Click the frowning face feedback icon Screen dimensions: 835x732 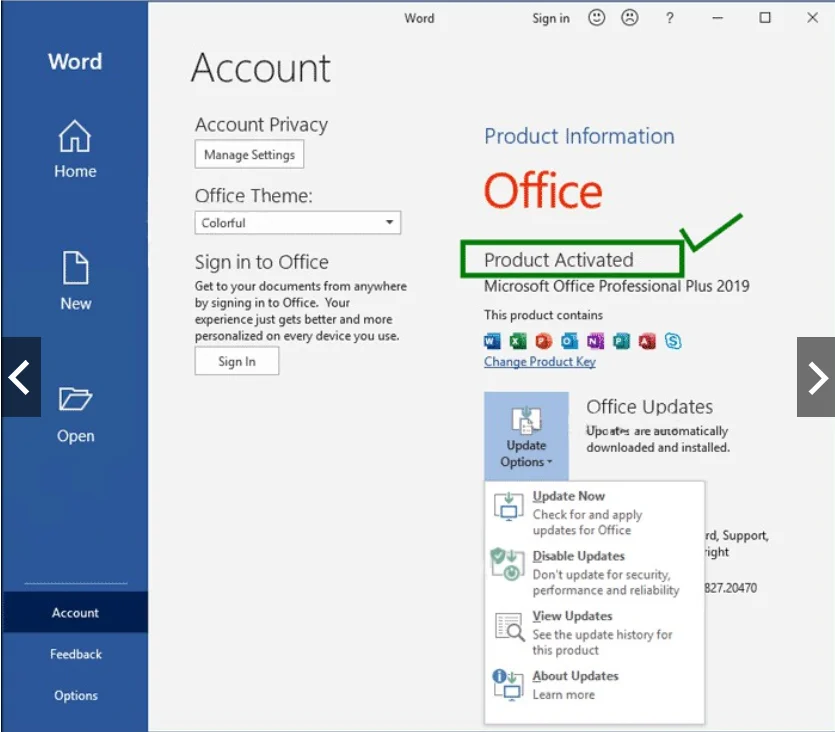[630, 18]
